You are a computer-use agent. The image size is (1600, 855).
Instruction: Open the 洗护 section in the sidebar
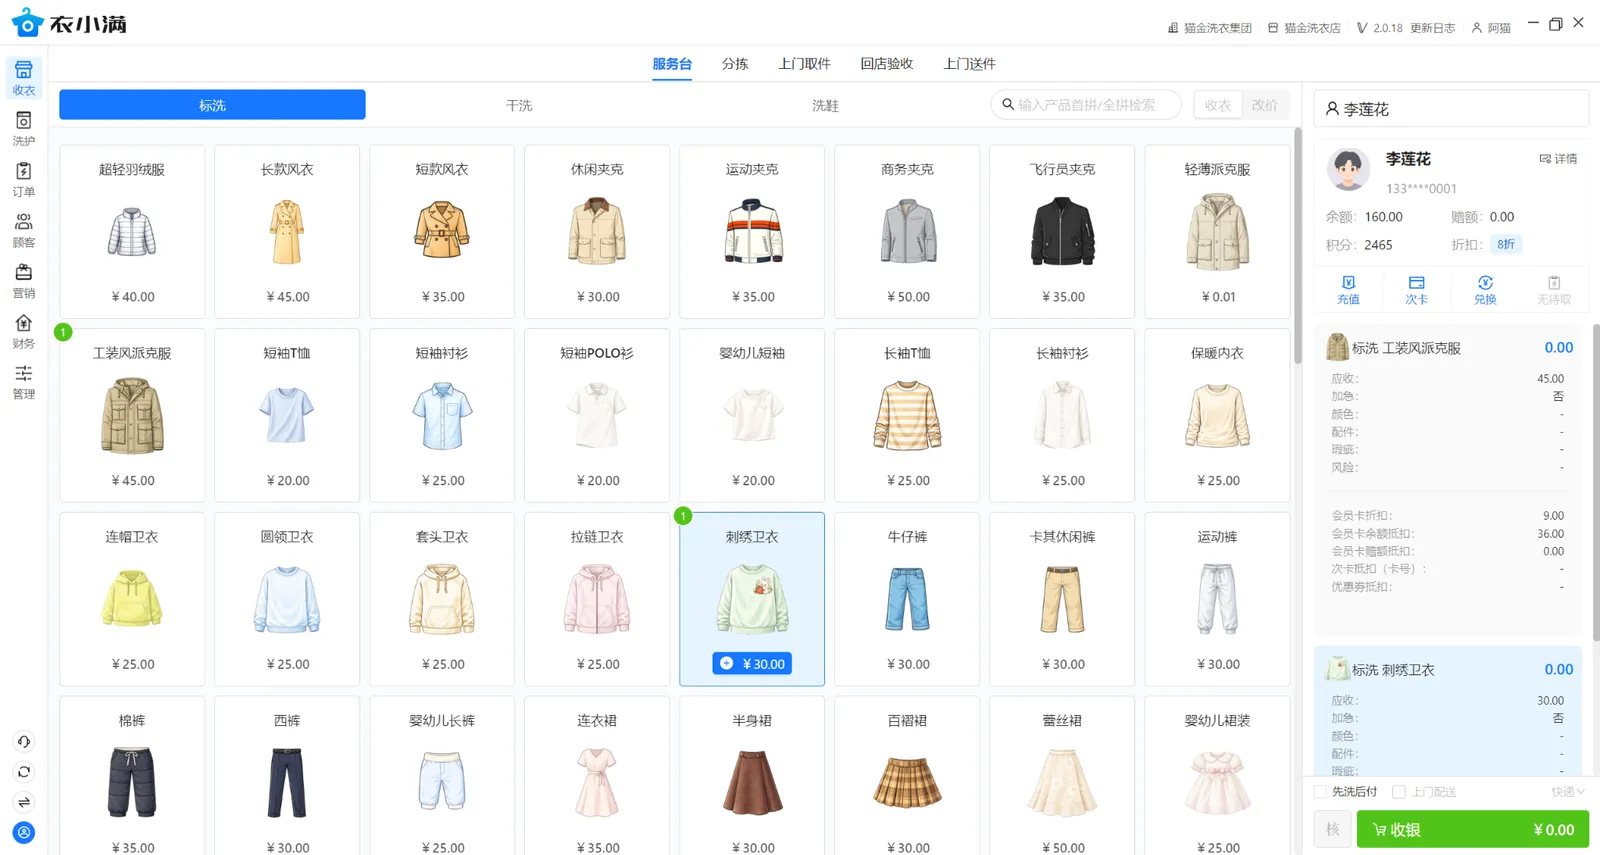point(24,128)
